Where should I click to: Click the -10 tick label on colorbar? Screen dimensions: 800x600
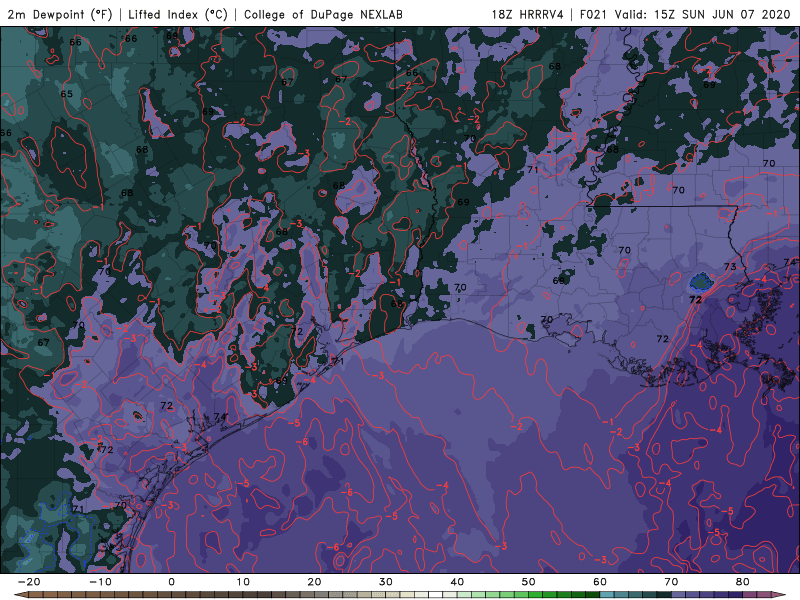(x=100, y=582)
